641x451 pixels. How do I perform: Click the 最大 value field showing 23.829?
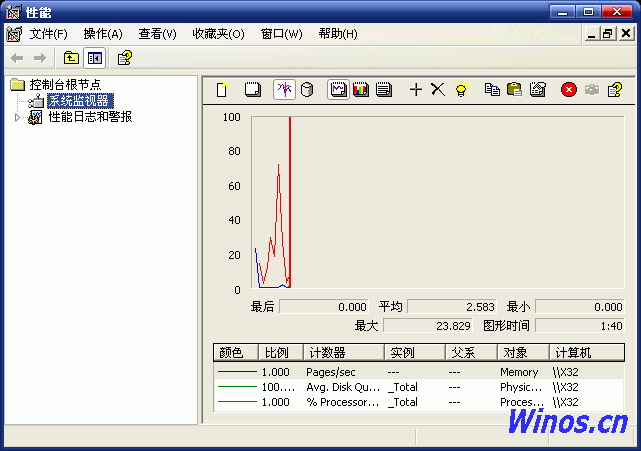coord(428,326)
